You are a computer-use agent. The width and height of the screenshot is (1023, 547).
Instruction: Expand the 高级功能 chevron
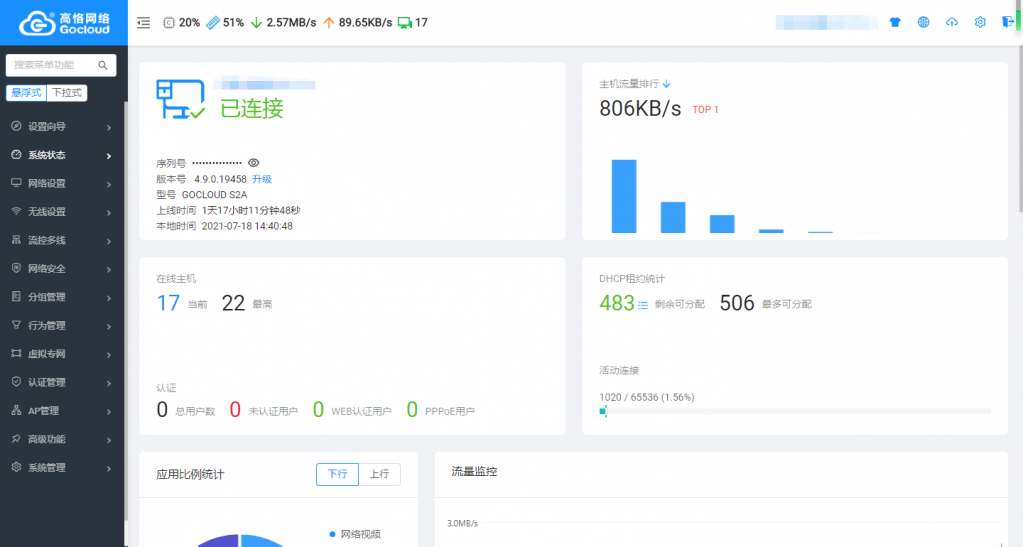(x=109, y=439)
